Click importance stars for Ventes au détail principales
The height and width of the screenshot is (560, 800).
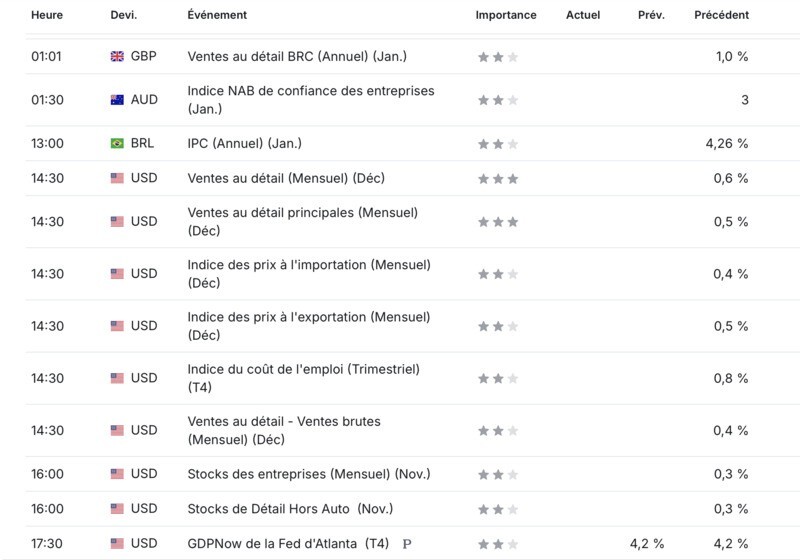click(498, 222)
